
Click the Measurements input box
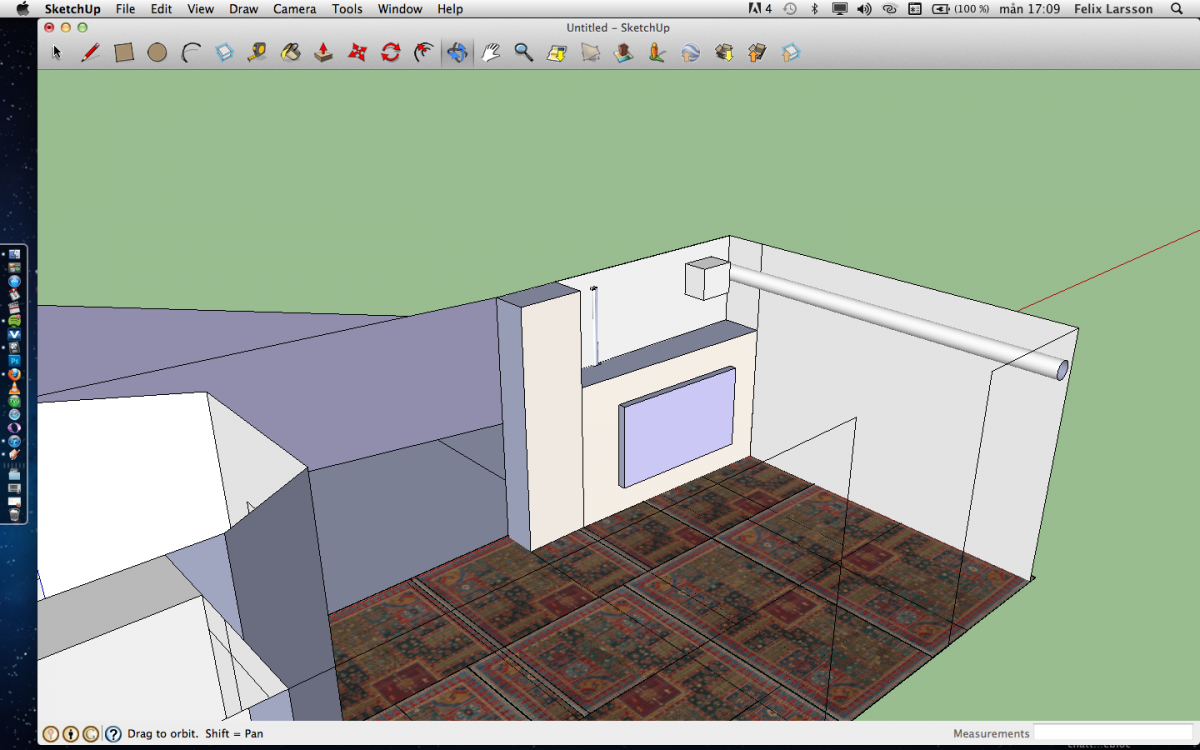click(x=1112, y=734)
